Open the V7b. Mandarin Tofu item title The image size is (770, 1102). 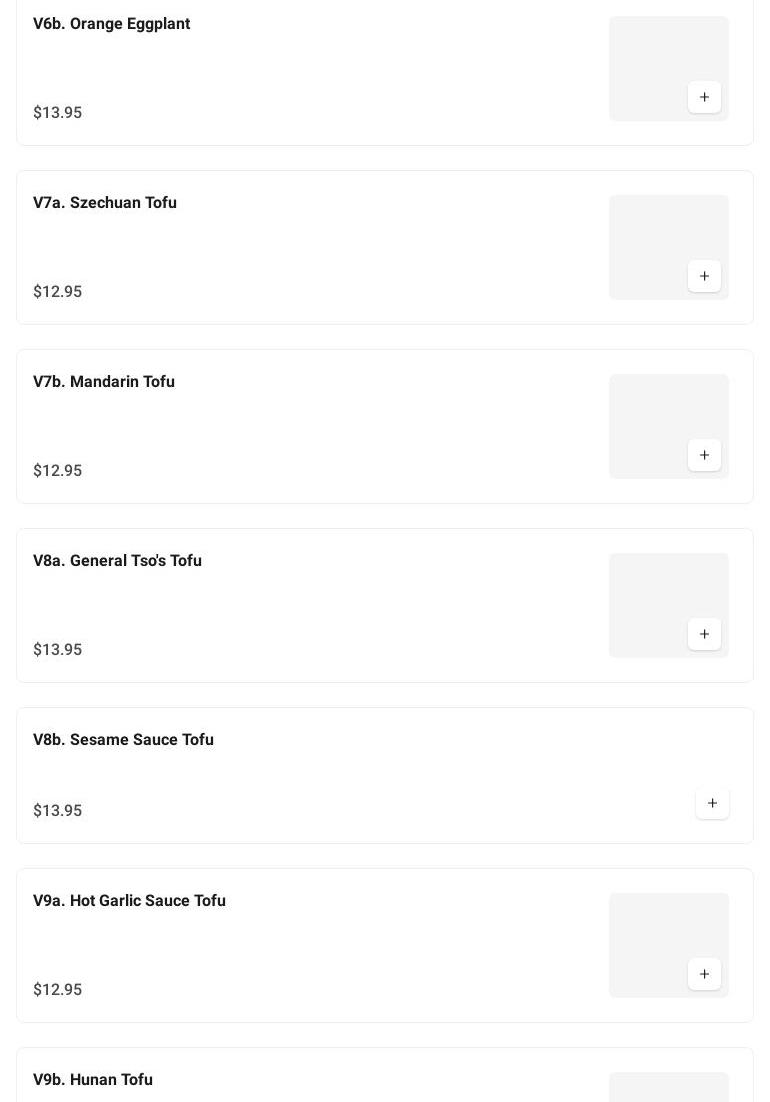point(104,382)
